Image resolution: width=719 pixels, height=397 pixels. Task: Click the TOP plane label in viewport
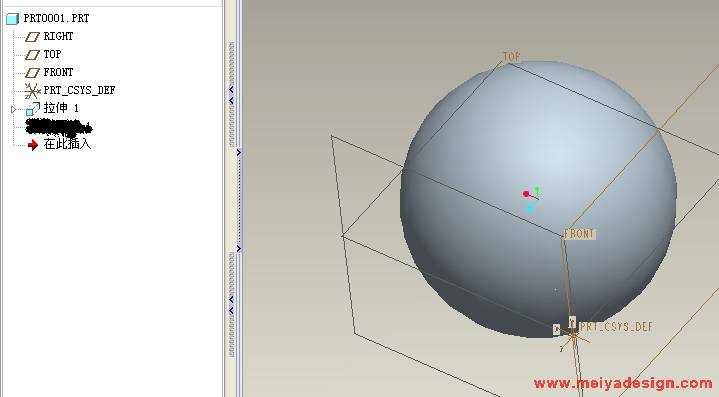(511, 57)
